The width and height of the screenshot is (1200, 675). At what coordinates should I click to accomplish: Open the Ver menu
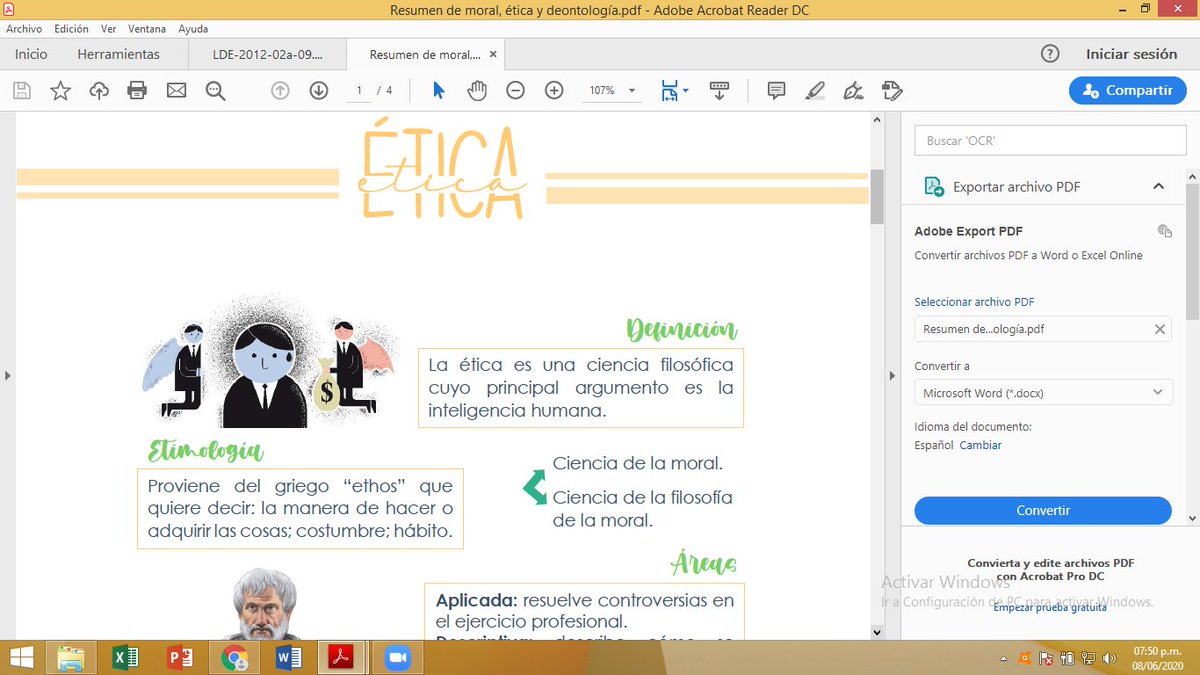pyautogui.click(x=109, y=29)
